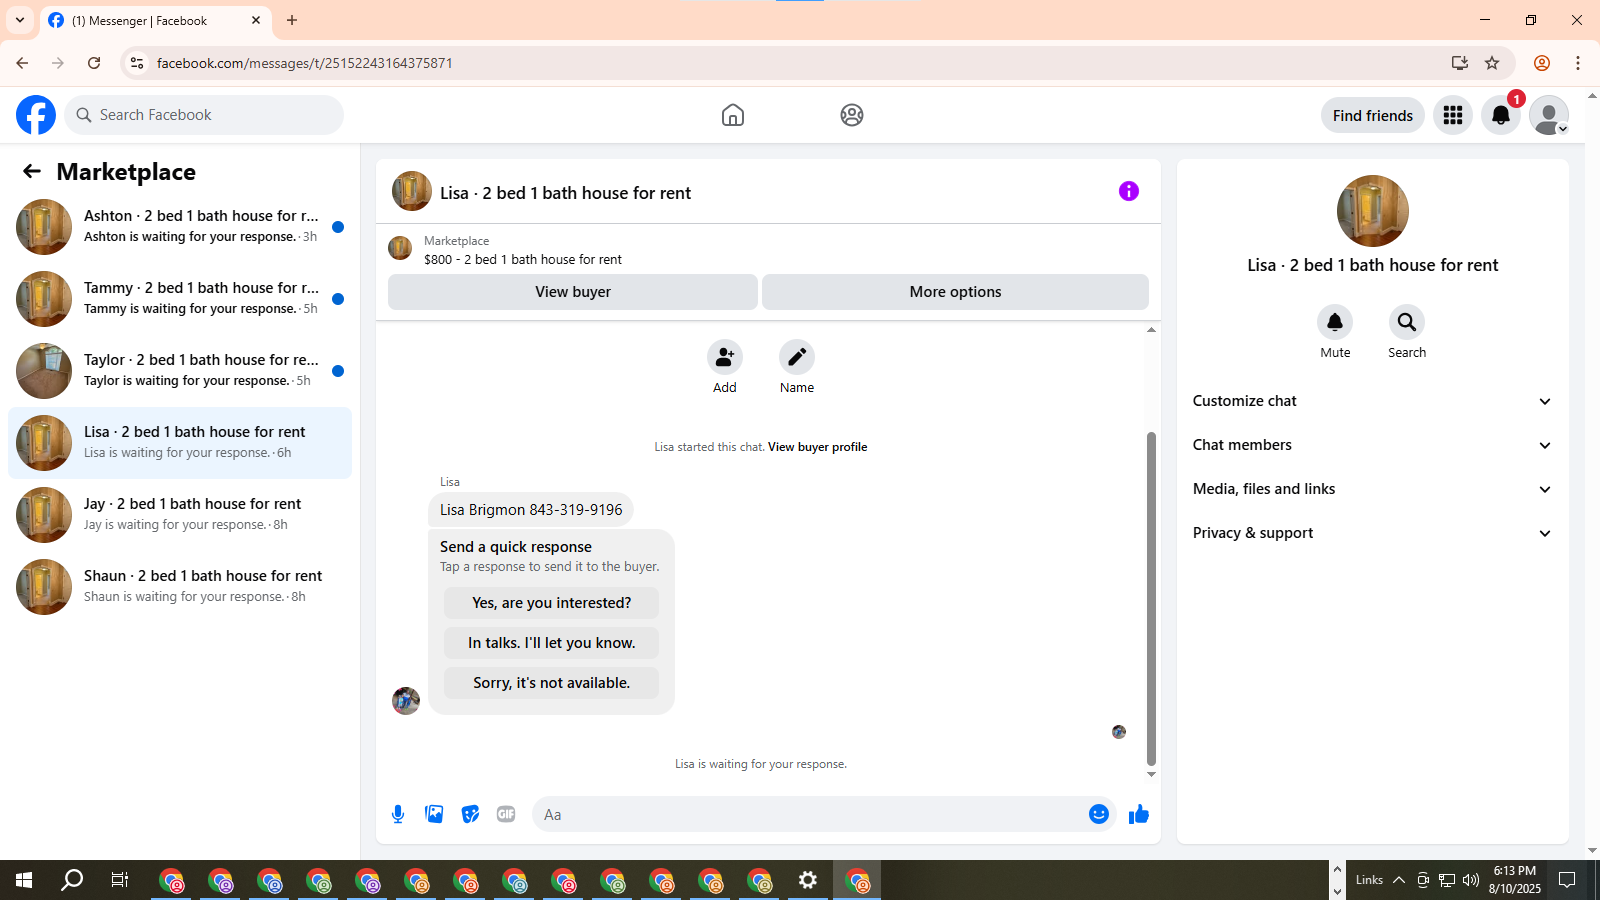Open Tammy's house for rent conversation
This screenshot has height=900, width=1600.
pos(180,299)
